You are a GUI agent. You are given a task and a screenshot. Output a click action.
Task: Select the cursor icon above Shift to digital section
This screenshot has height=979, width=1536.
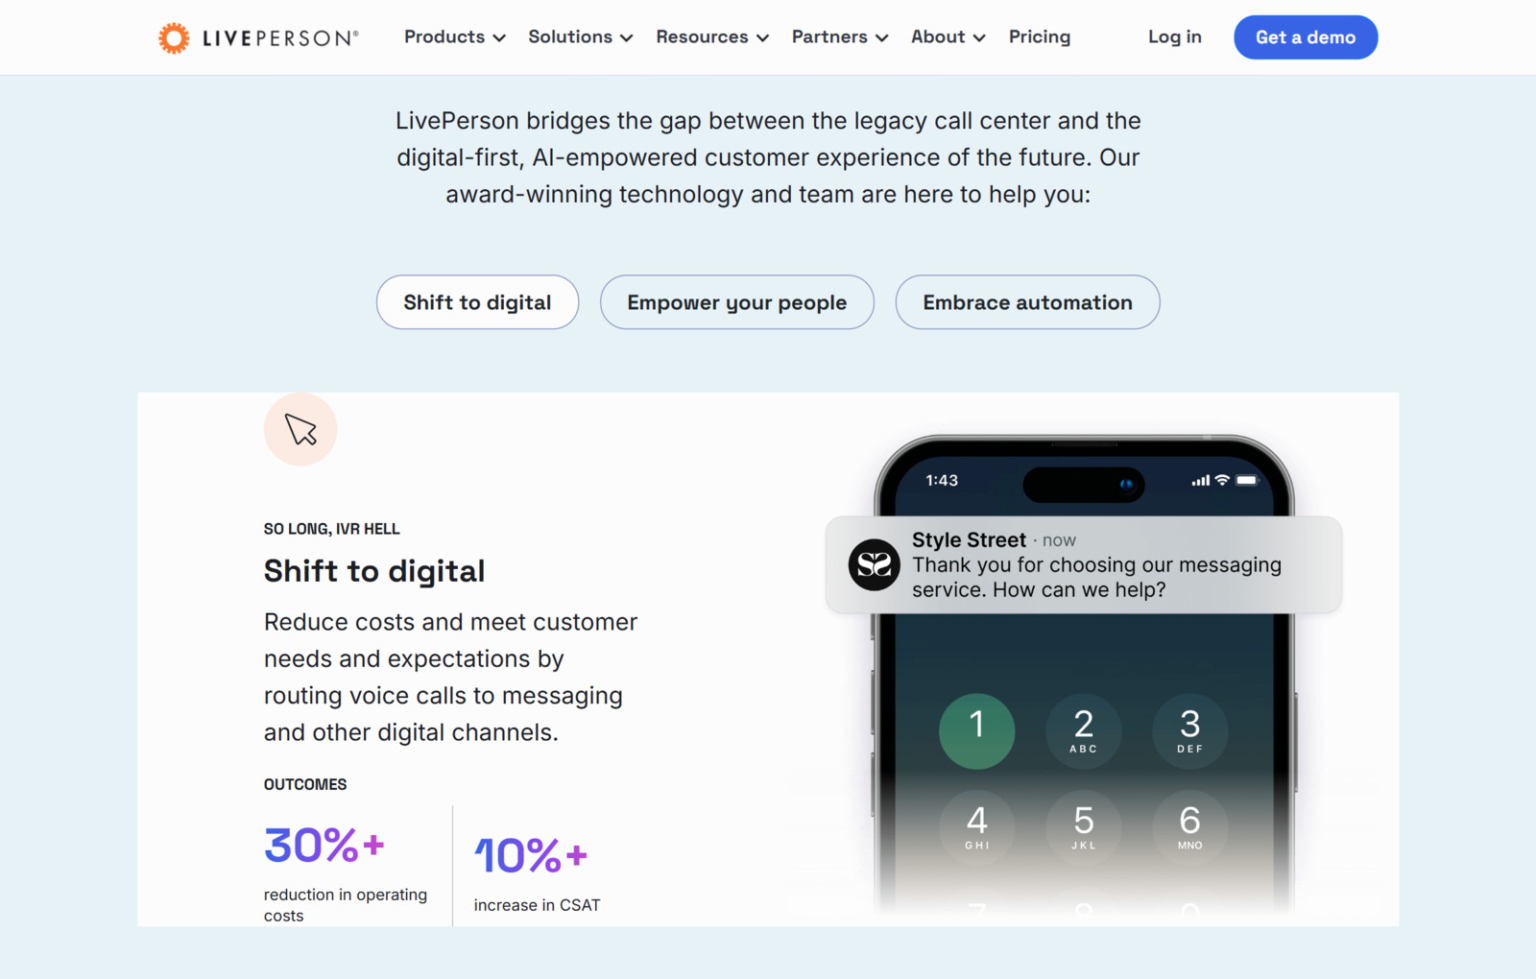click(x=300, y=429)
